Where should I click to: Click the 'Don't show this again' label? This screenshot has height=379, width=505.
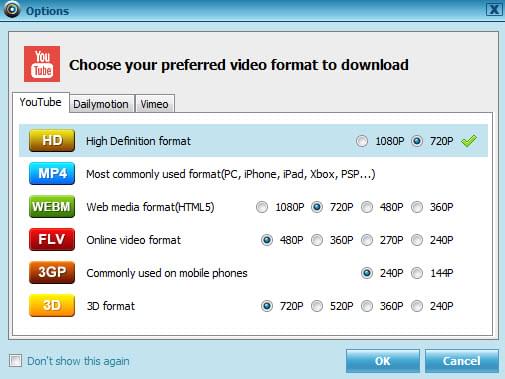pos(78,361)
